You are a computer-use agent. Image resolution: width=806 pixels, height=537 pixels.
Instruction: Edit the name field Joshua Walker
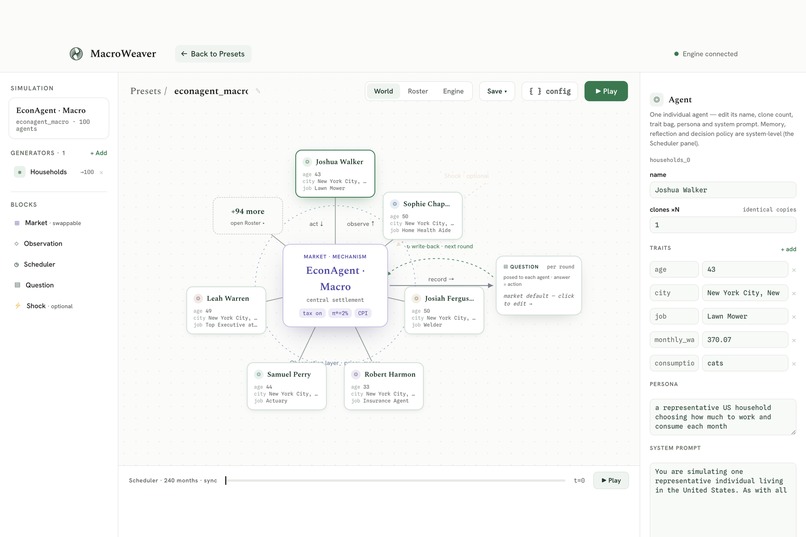723,190
